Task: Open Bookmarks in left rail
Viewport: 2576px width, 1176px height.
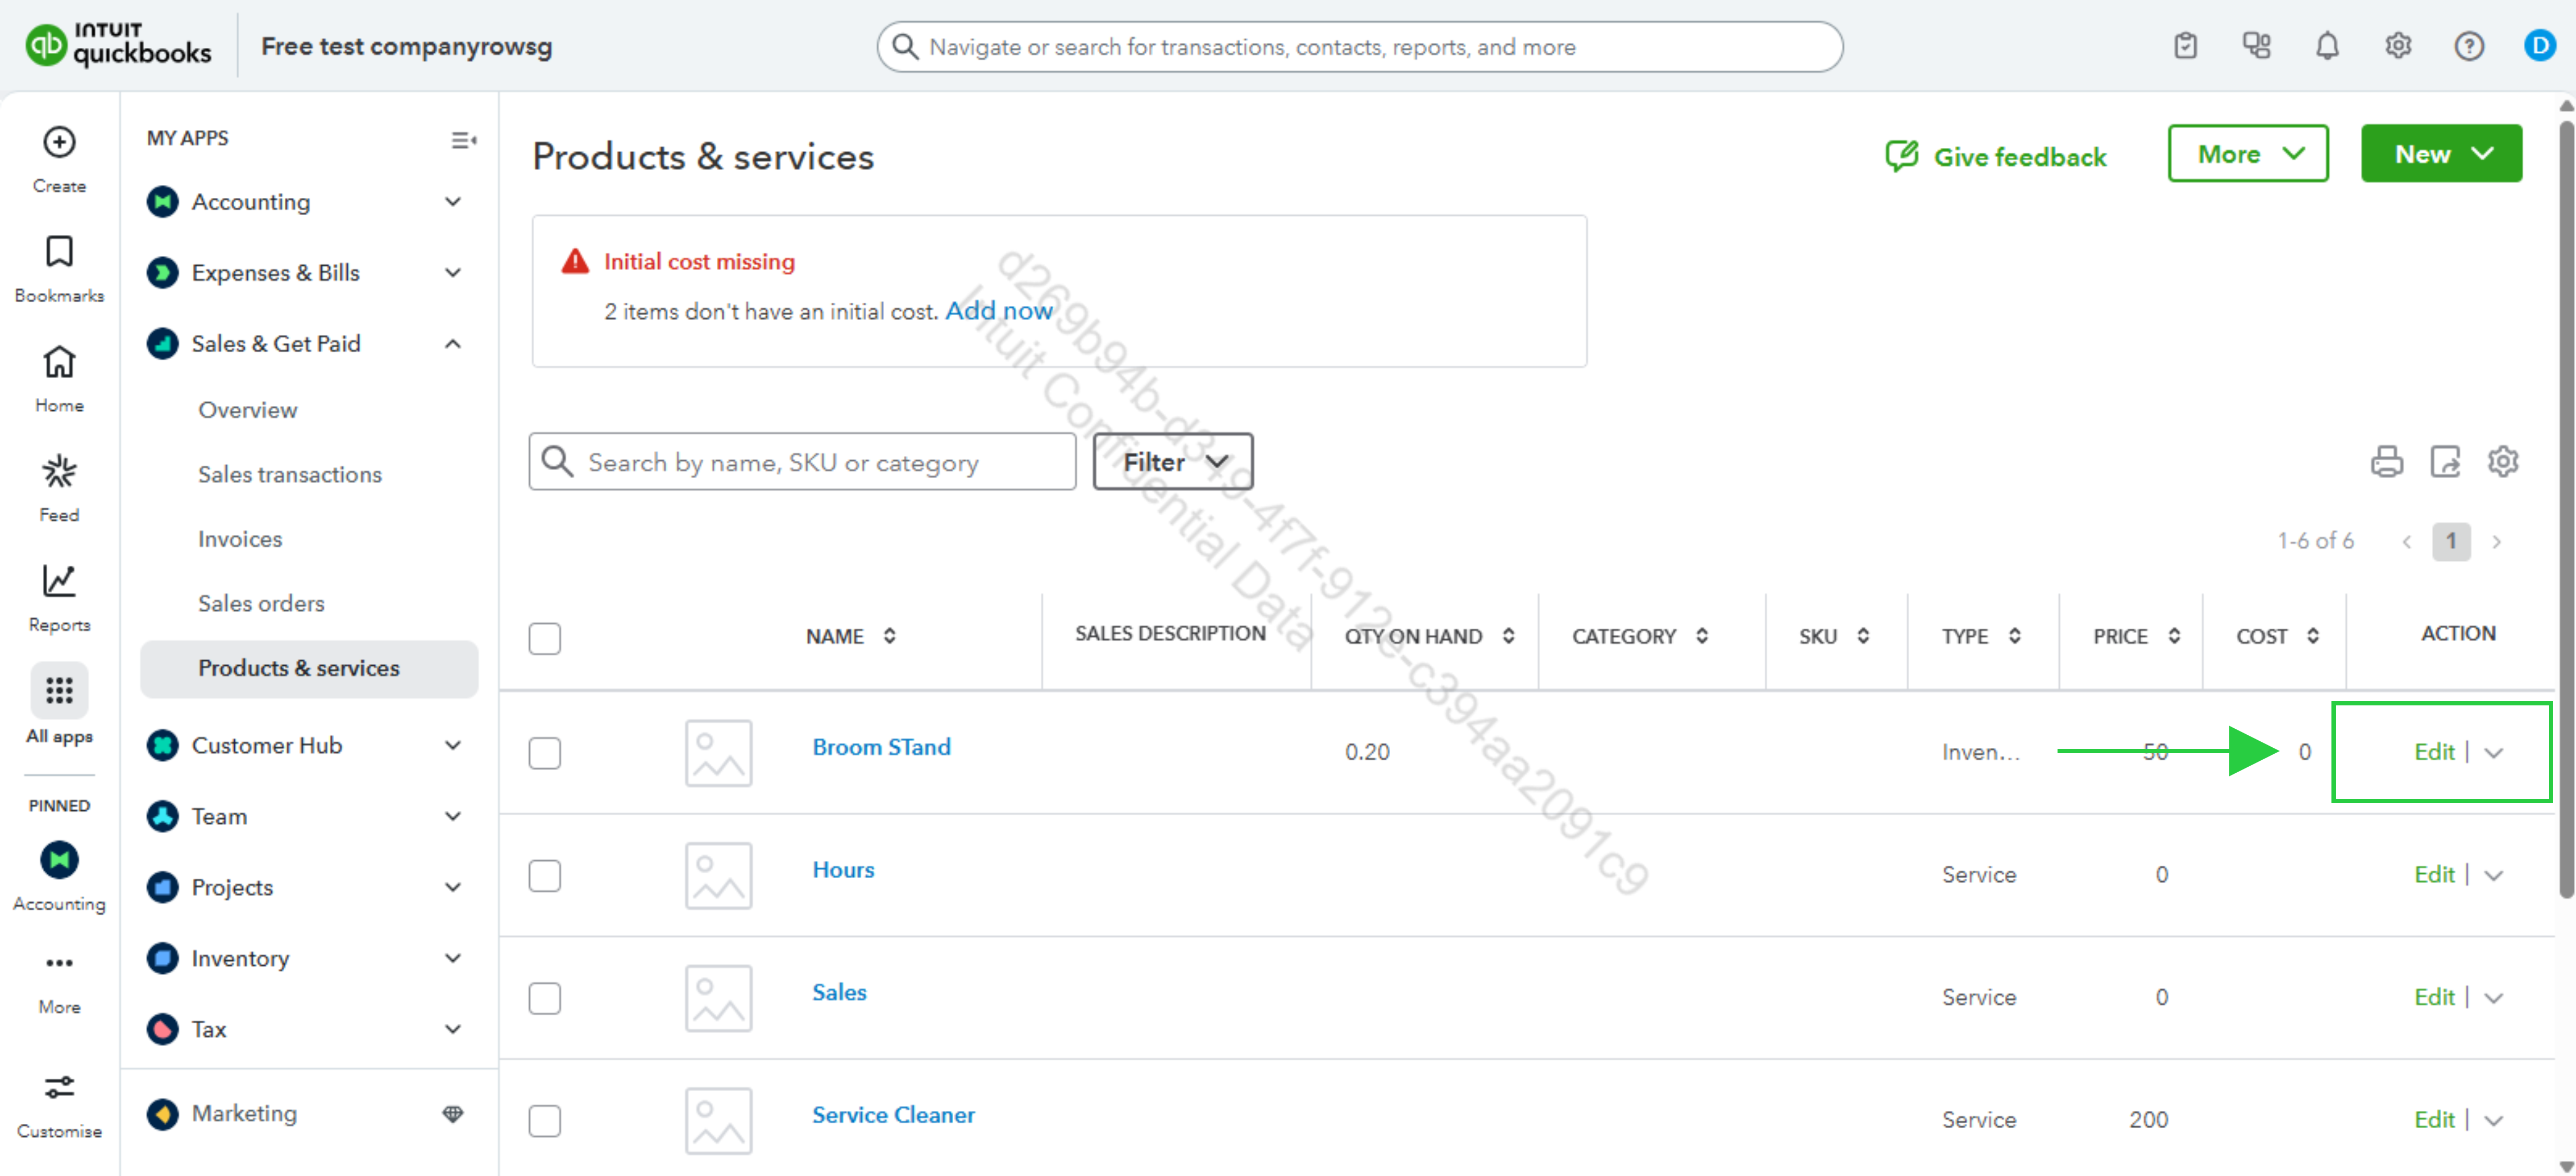Action: pyautogui.click(x=59, y=252)
